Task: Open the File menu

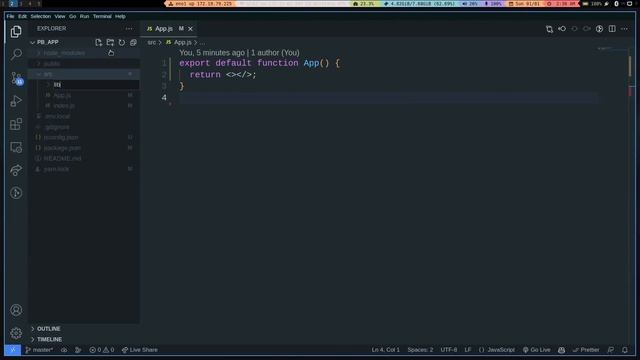Action: point(10,16)
